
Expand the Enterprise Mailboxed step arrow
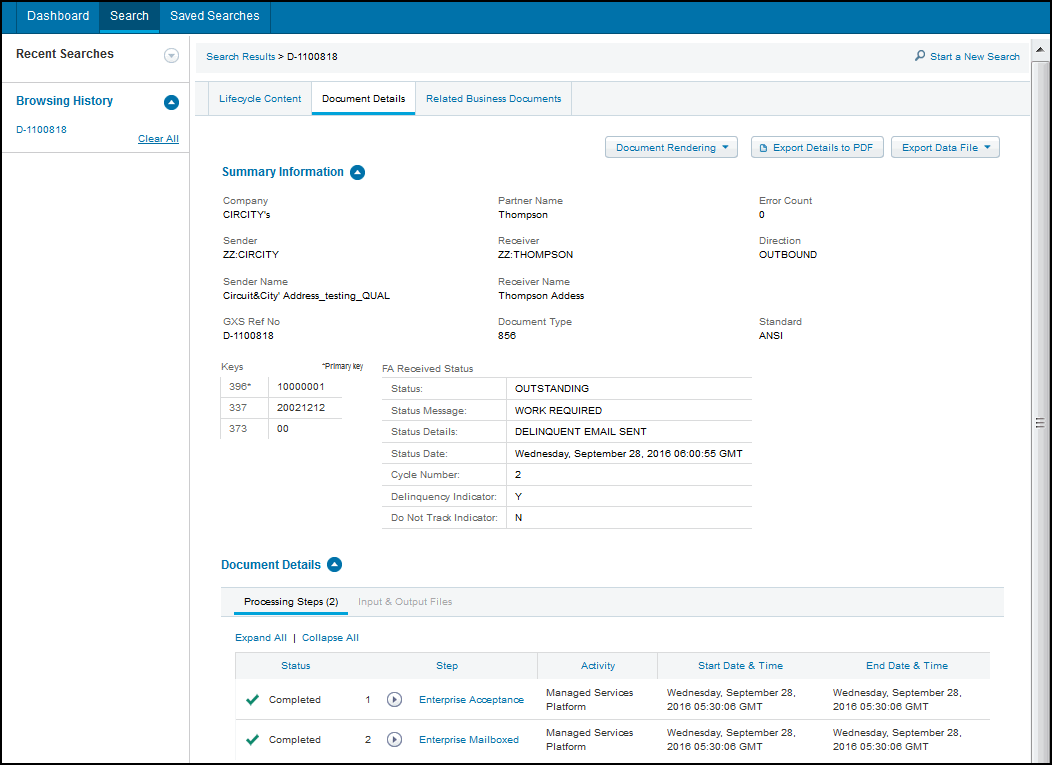(x=394, y=740)
